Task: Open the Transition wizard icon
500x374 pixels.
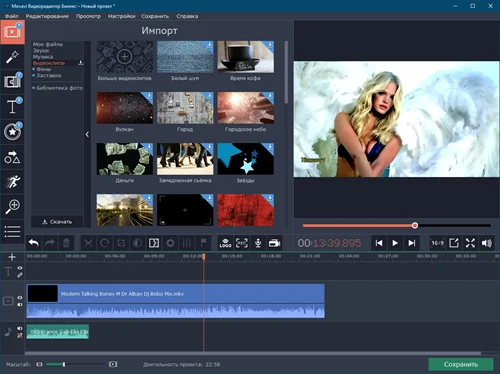Action: point(154,243)
